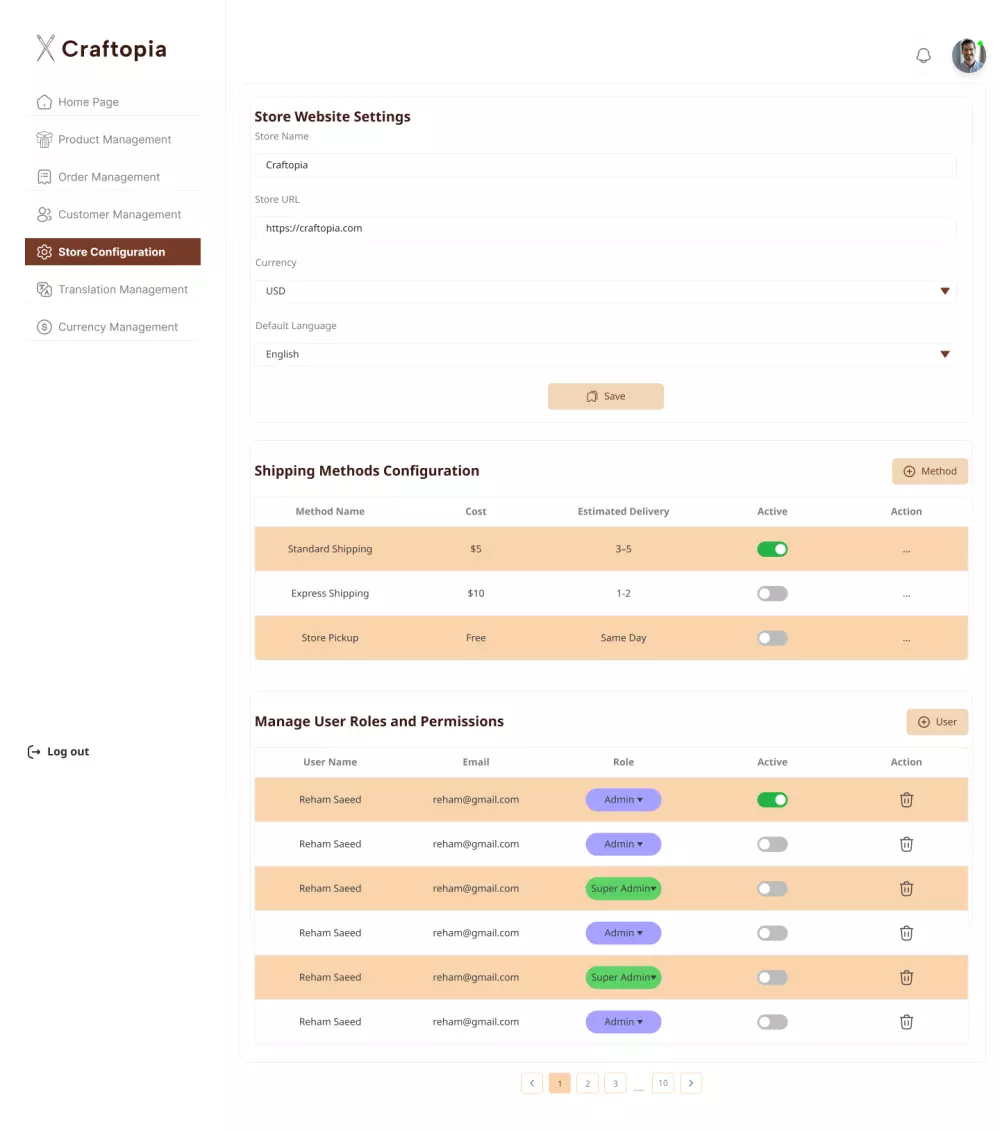Image resolution: width=1000 pixels, height=1131 pixels.
Task: Select the Translation Management sidebar icon
Action: coord(45,289)
